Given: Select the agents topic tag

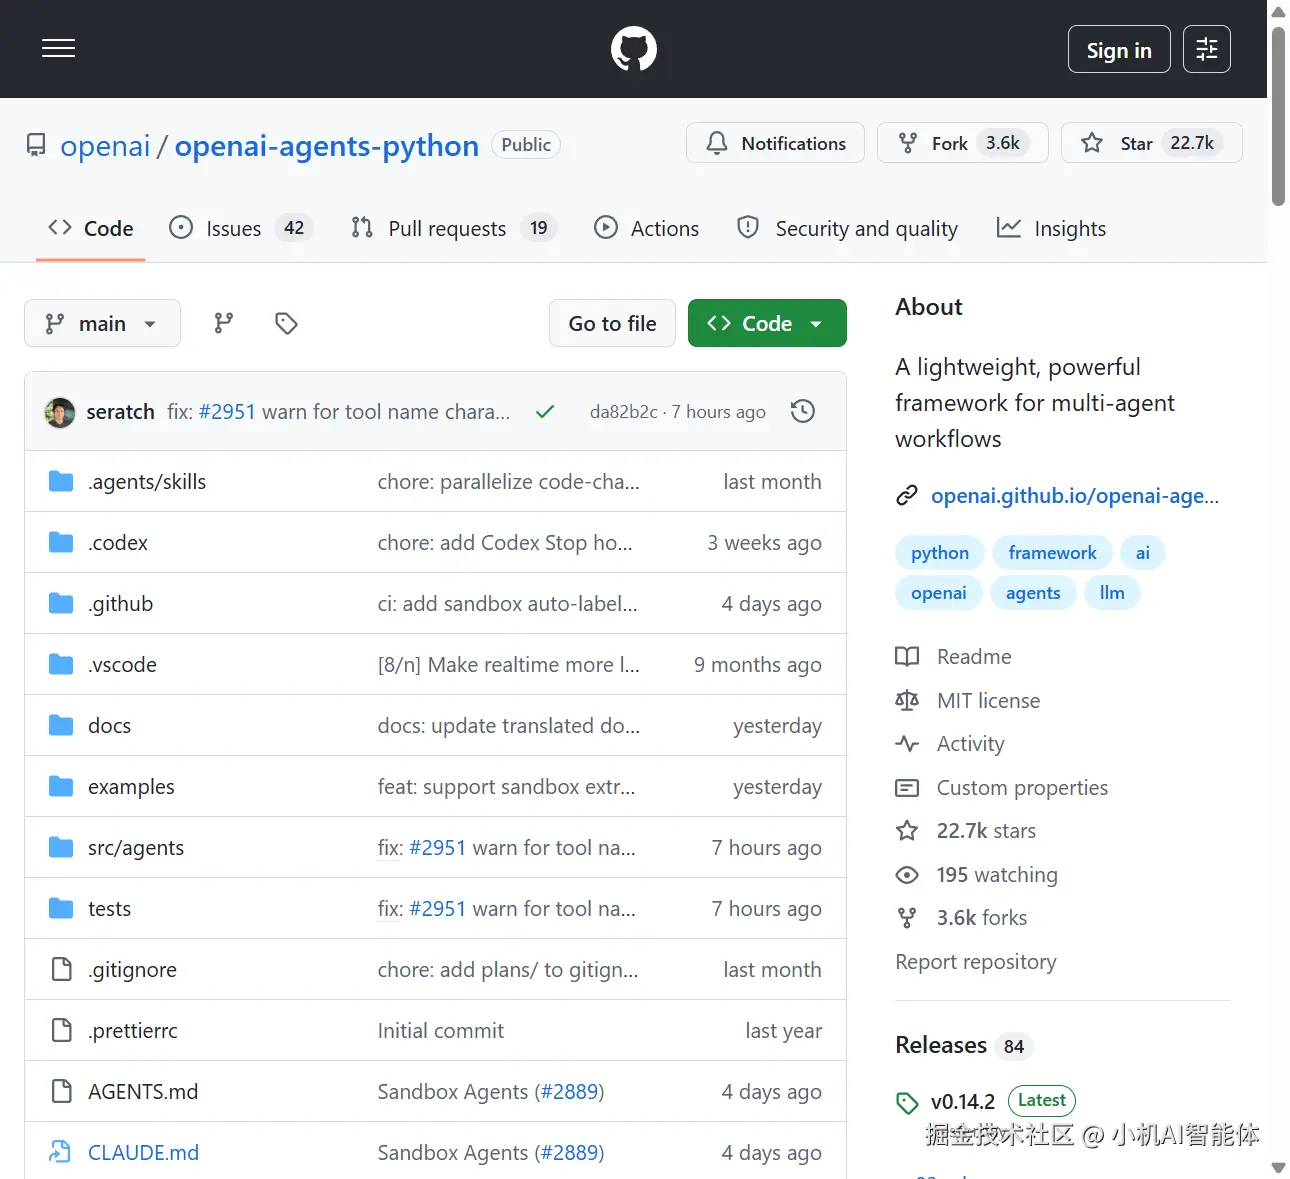Looking at the screenshot, I should point(1033,592).
